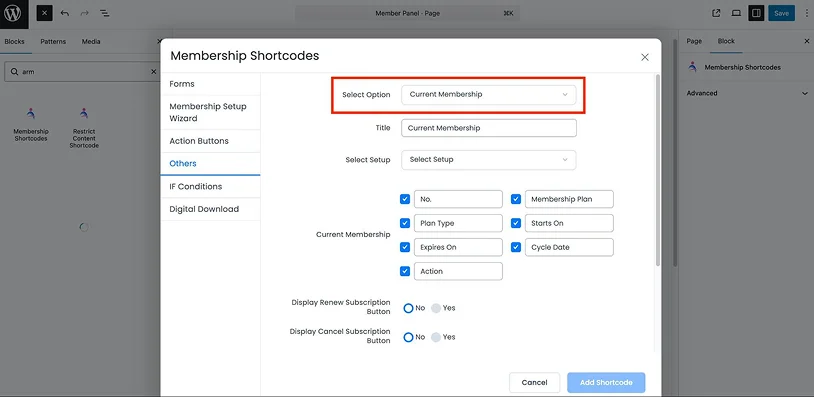814x397 pixels.
Task: Toggle the settings sidebar panel icon
Action: click(756, 13)
